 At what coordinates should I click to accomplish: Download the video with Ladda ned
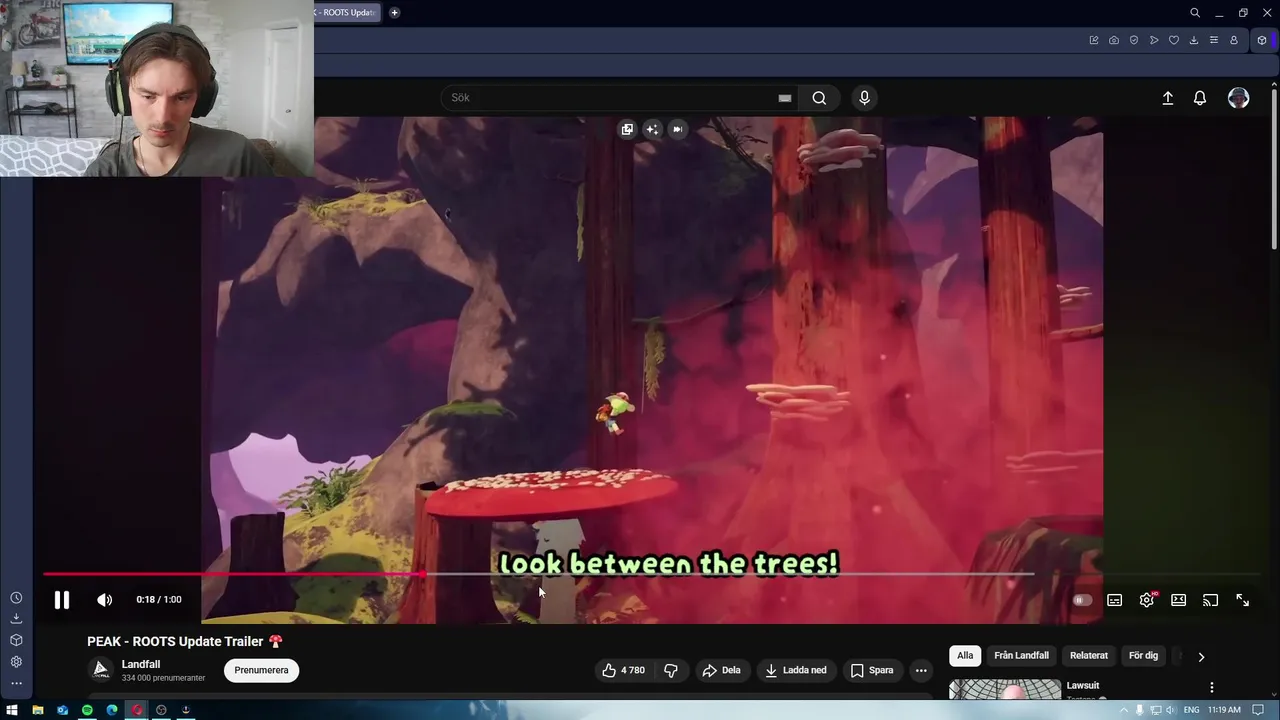pyautogui.click(x=796, y=670)
